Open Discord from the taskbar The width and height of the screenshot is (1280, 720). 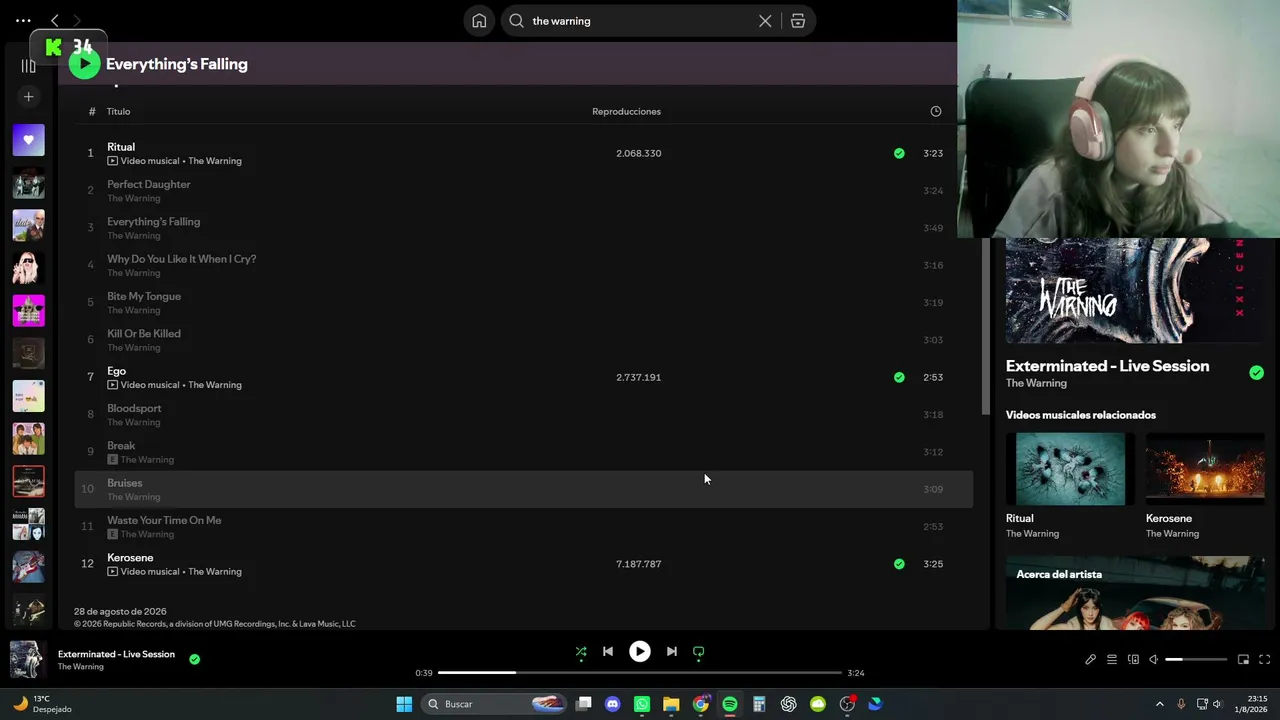pyautogui.click(x=613, y=704)
